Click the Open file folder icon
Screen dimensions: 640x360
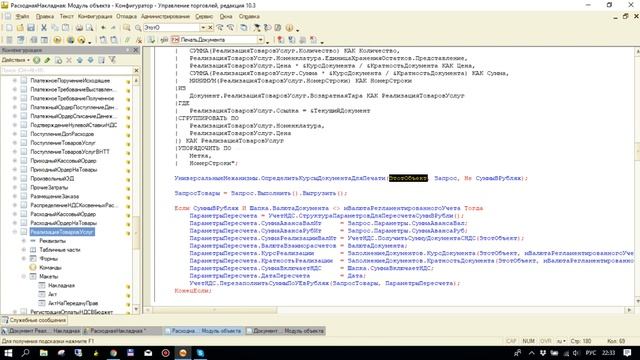[20, 28]
